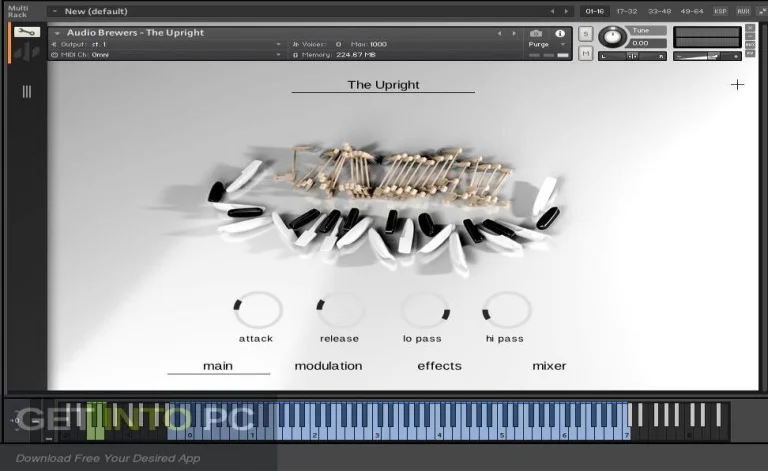Viewport: 768px width, 471px height.
Task: Click the Tune value 0.00 field
Action: tap(648, 43)
